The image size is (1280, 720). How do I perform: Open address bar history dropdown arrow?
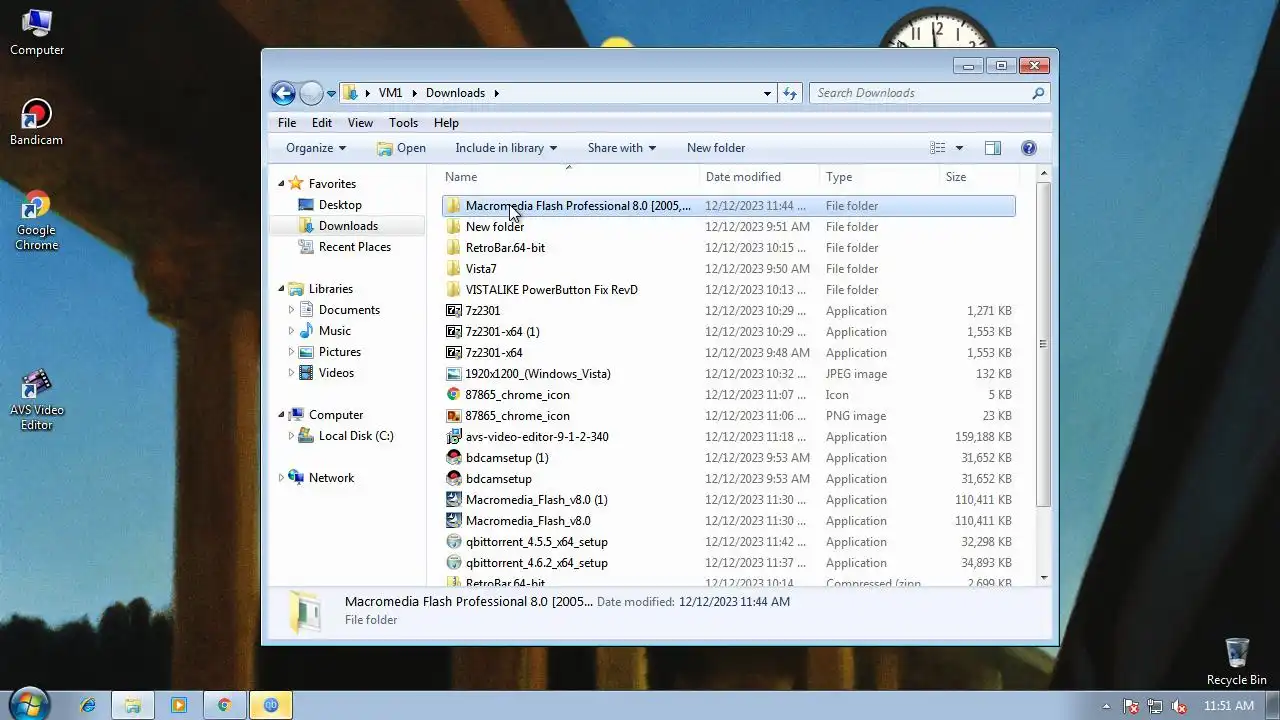pyautogui.click(x=767, y=93)
